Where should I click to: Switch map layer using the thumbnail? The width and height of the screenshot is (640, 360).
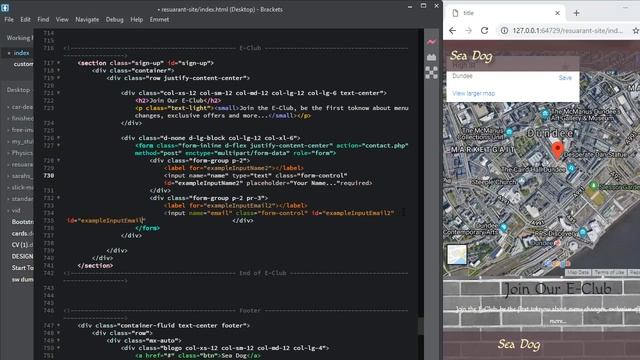(x=457, y=254)
